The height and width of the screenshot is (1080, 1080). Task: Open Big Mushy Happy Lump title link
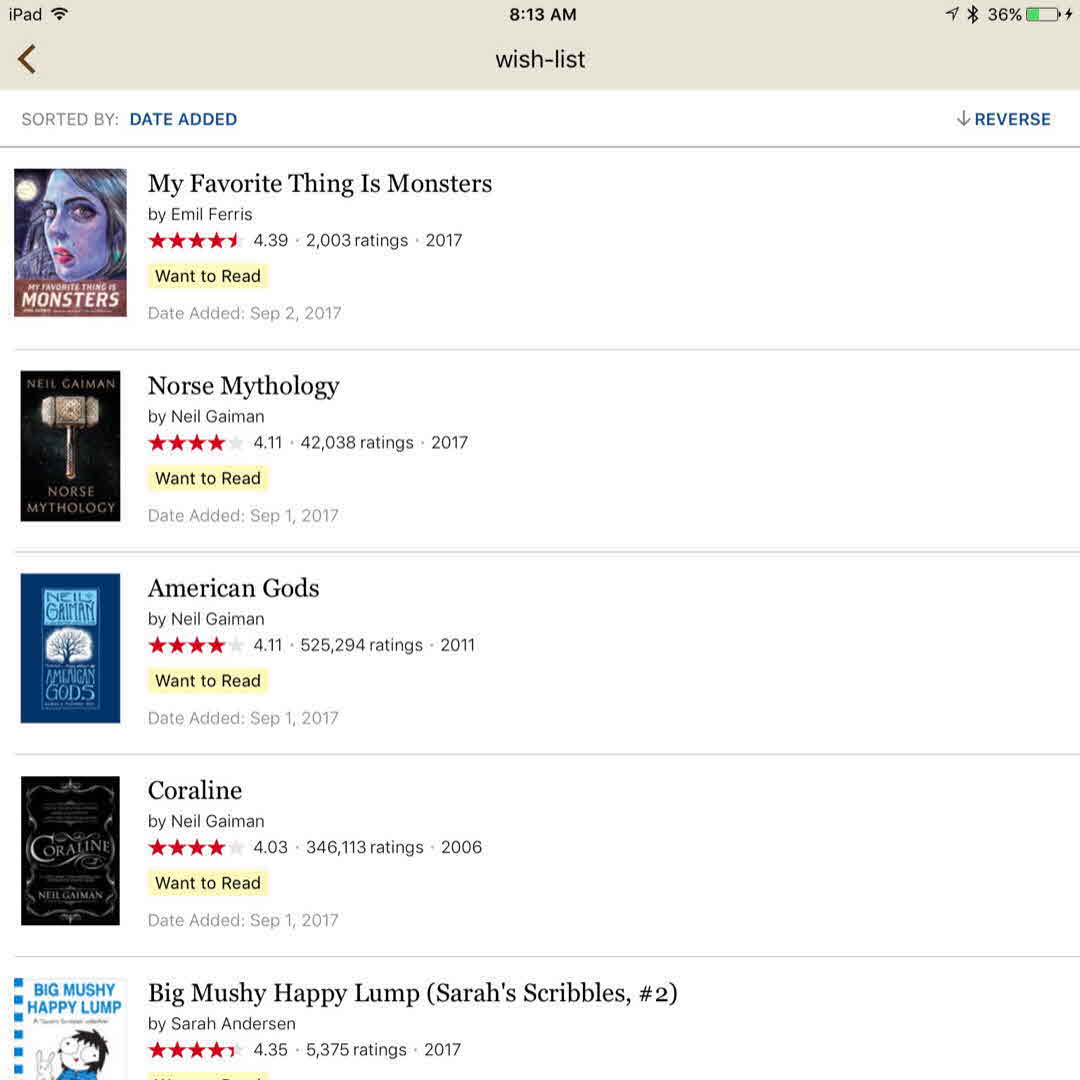pyautogui.click(x=412, y=993)
